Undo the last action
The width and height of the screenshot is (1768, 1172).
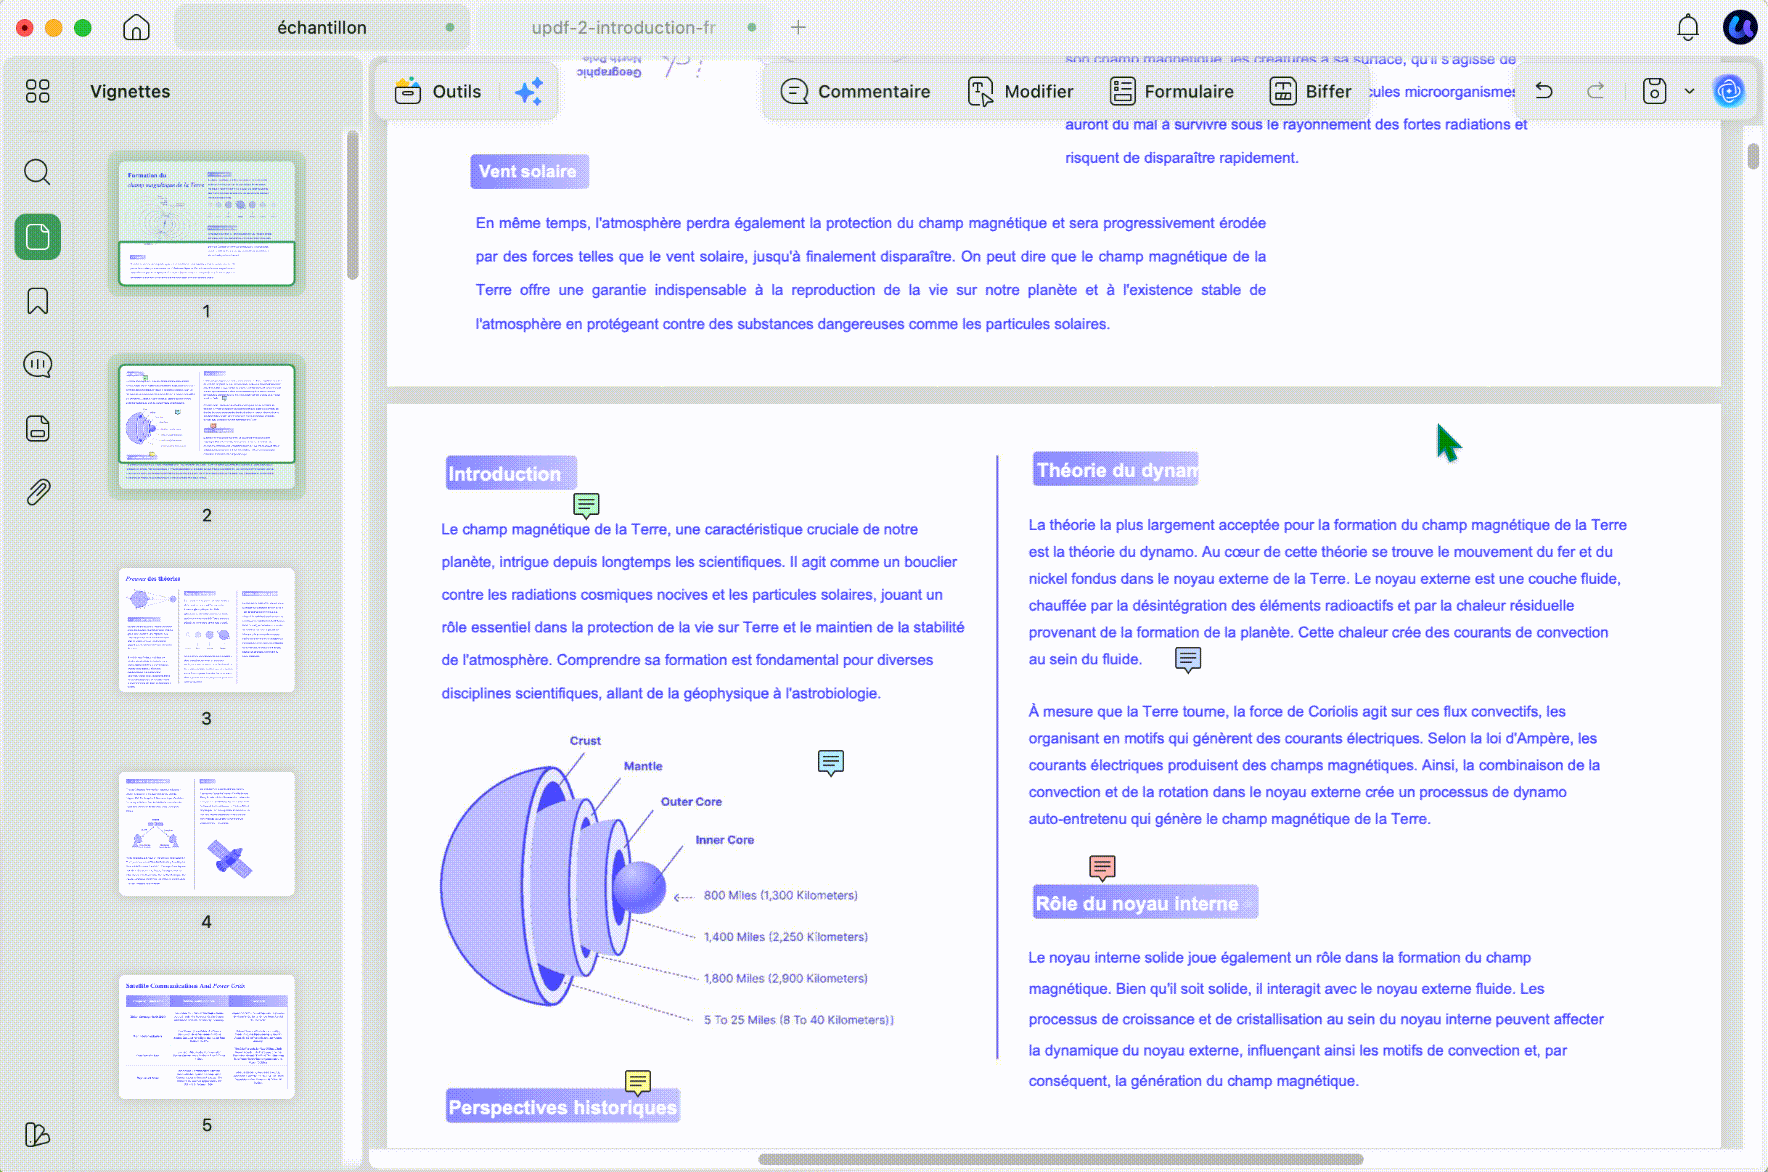1544,91
